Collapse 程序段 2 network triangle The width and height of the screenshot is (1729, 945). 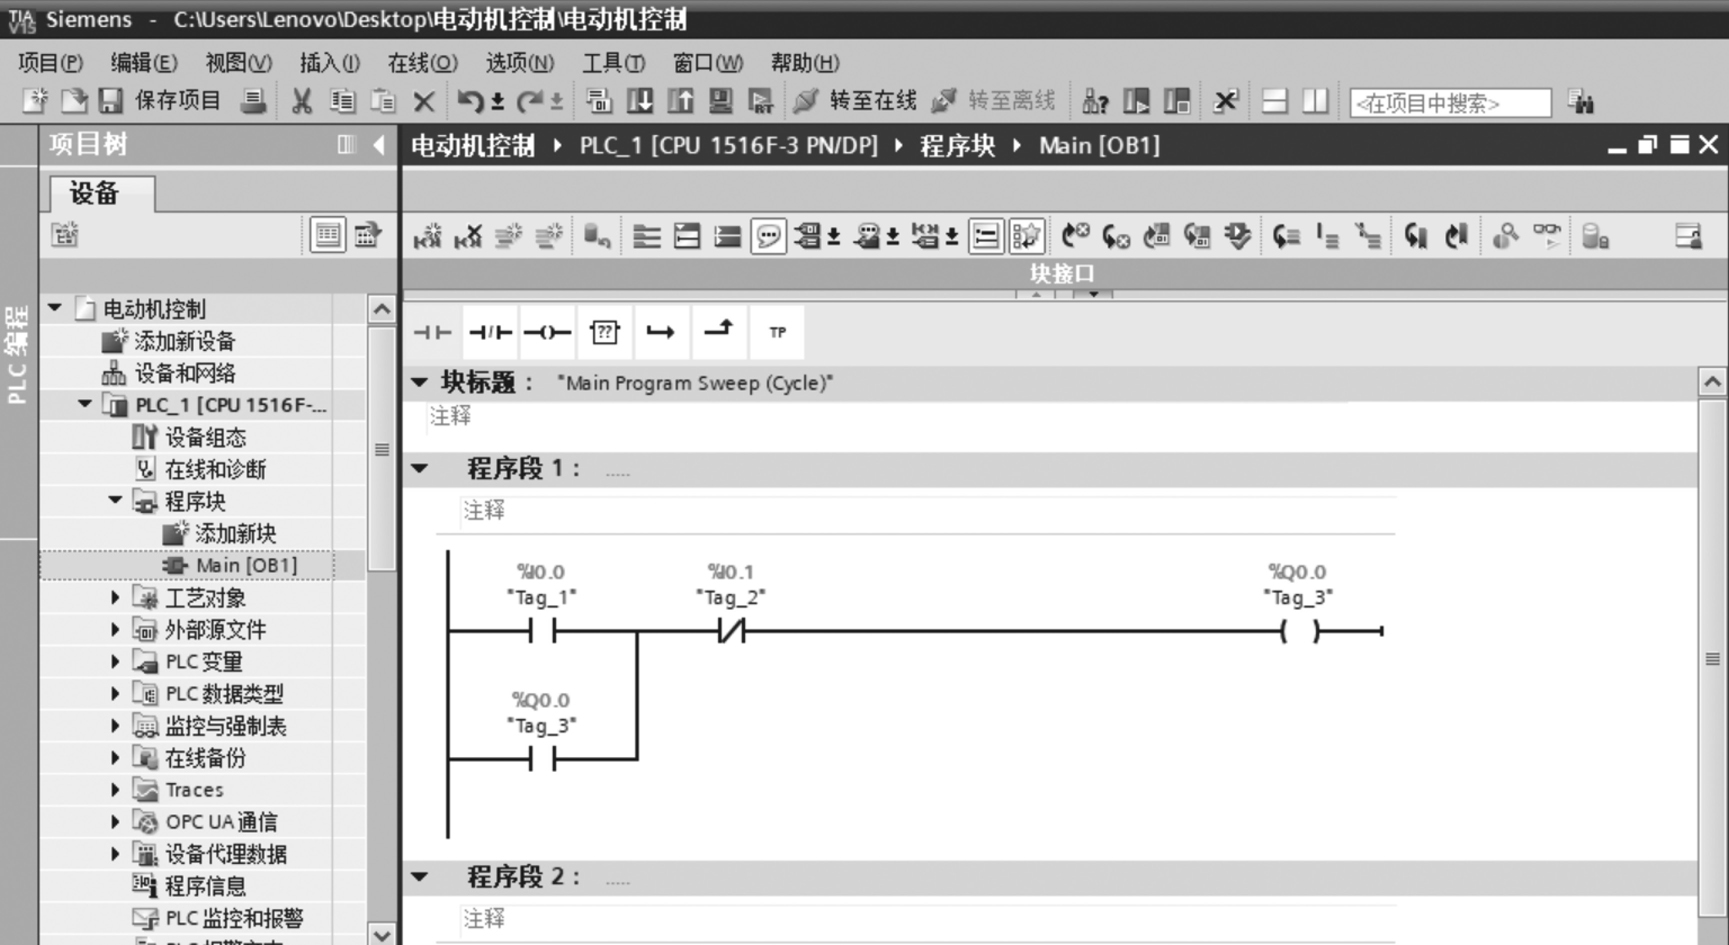pyautogui.click(x=420, y=877)
